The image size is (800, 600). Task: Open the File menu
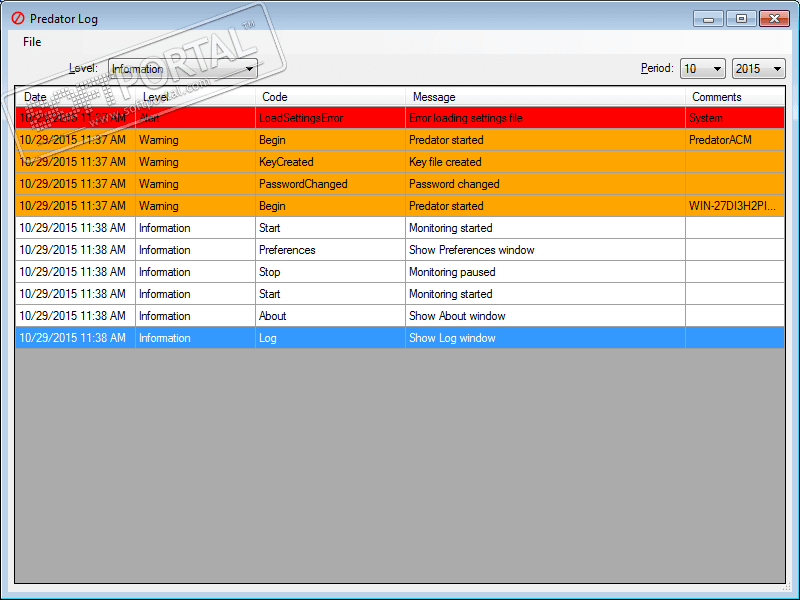tap(32, 42)
